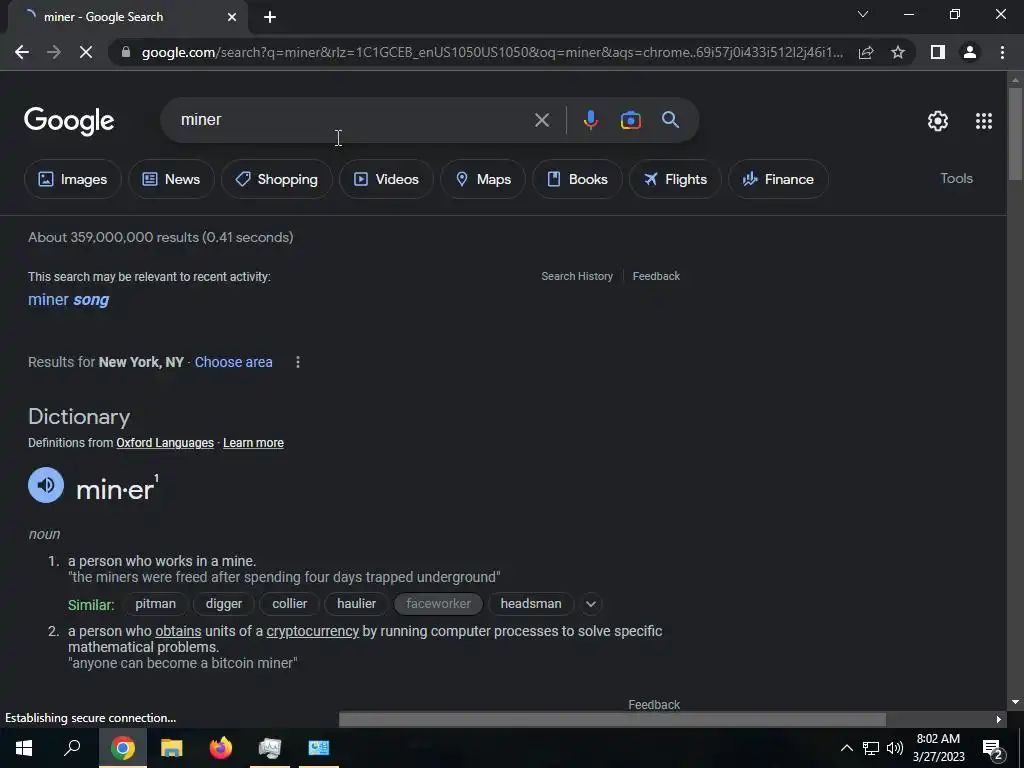
Task: Select similar word haulier
Action: [357, 604]
